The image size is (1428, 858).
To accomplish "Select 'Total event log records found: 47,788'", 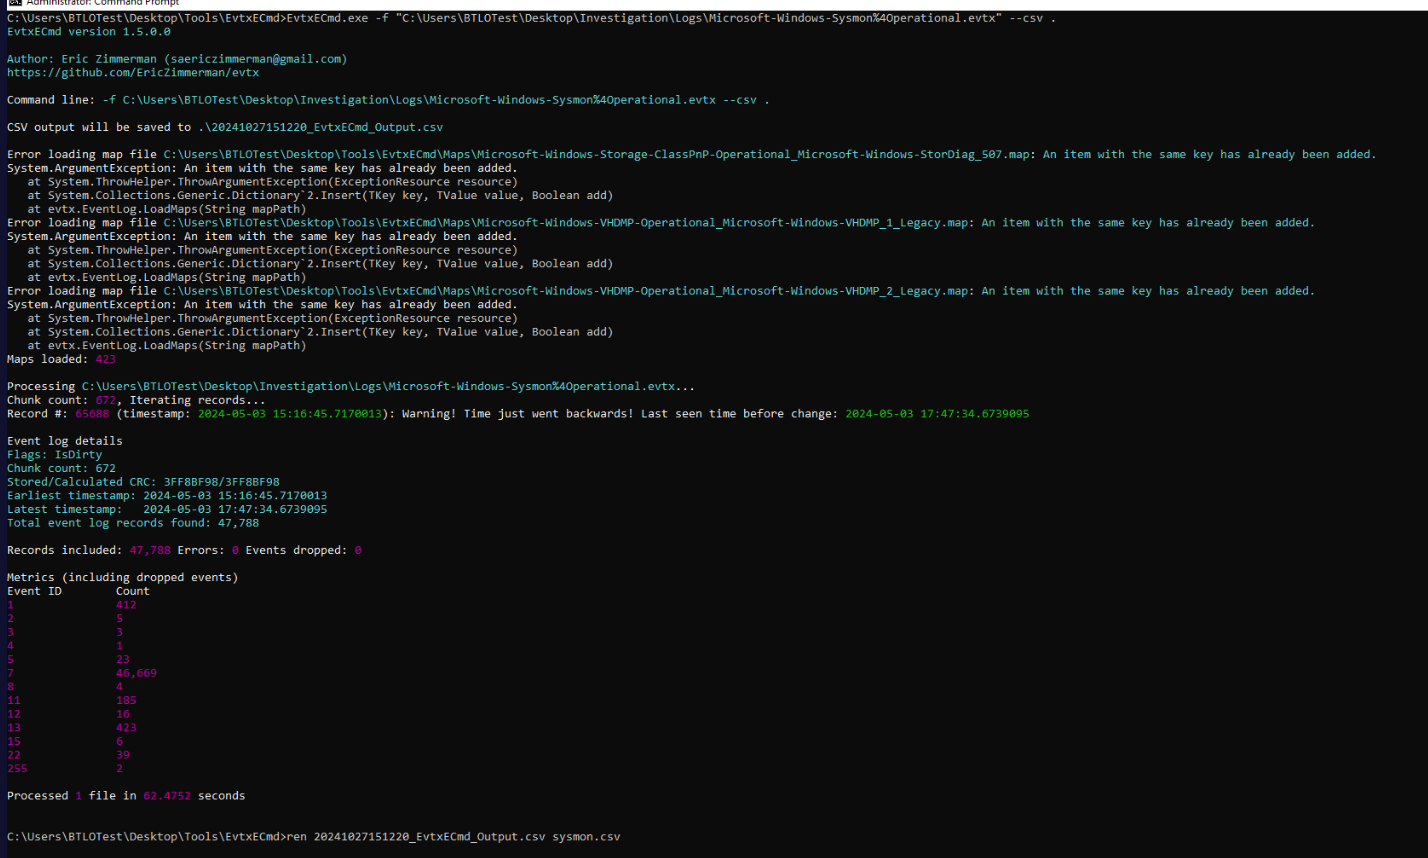I will click(x=133, y=522).
